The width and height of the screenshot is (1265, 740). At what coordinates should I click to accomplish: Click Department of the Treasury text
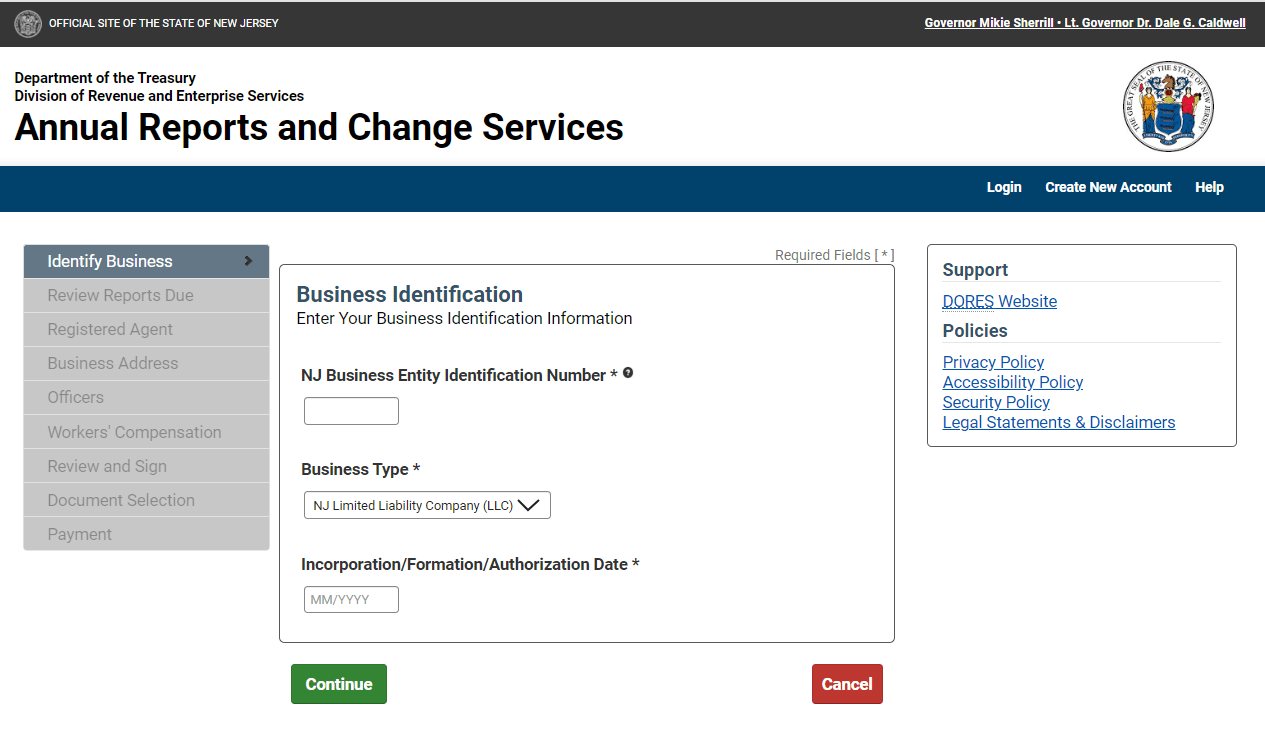[x=105, y=78]
